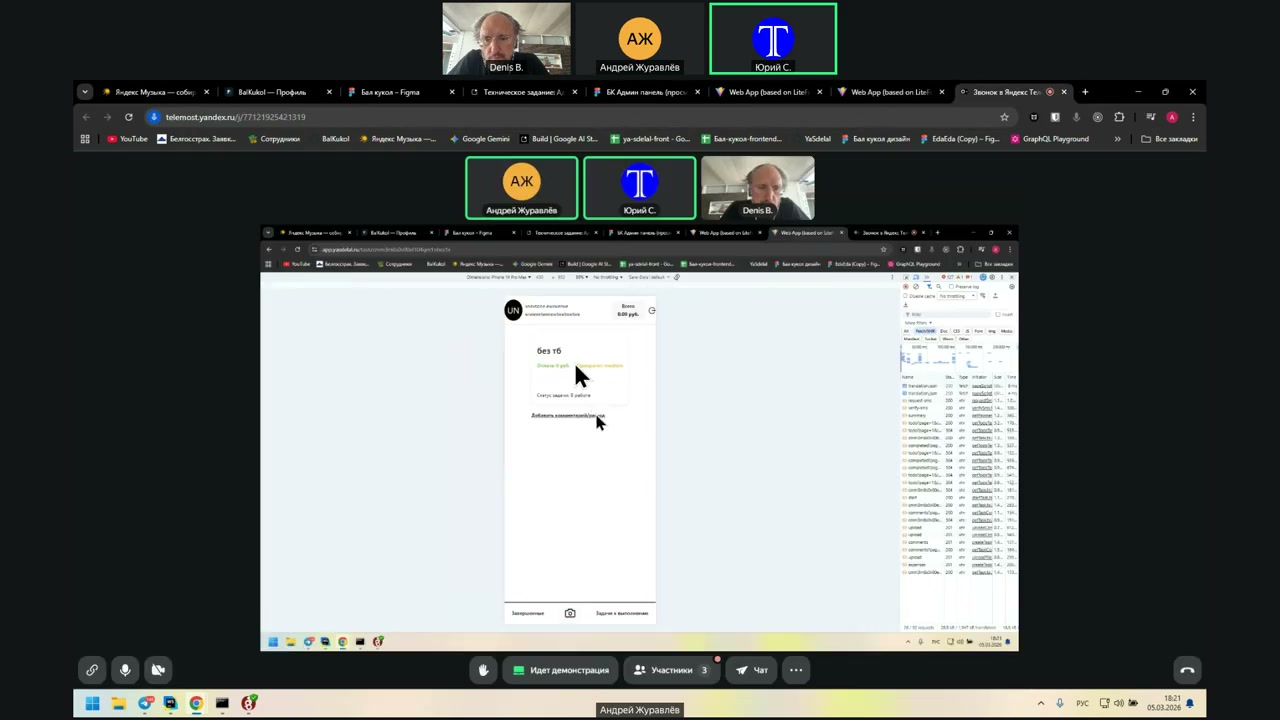Raise hand in the meeting
This screenshot has height=720, width=1280.
483,670
